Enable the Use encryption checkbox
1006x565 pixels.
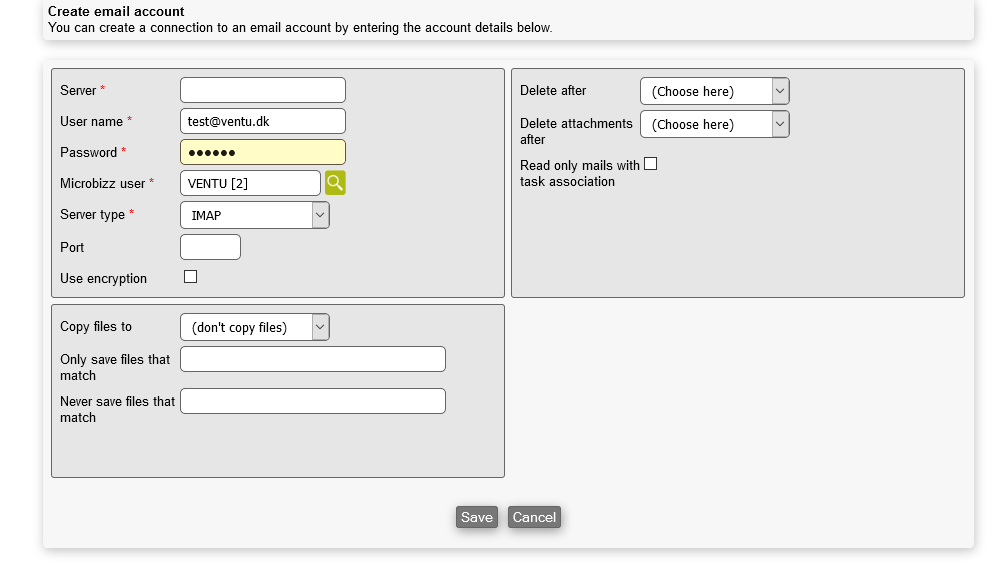click(191, 277)
